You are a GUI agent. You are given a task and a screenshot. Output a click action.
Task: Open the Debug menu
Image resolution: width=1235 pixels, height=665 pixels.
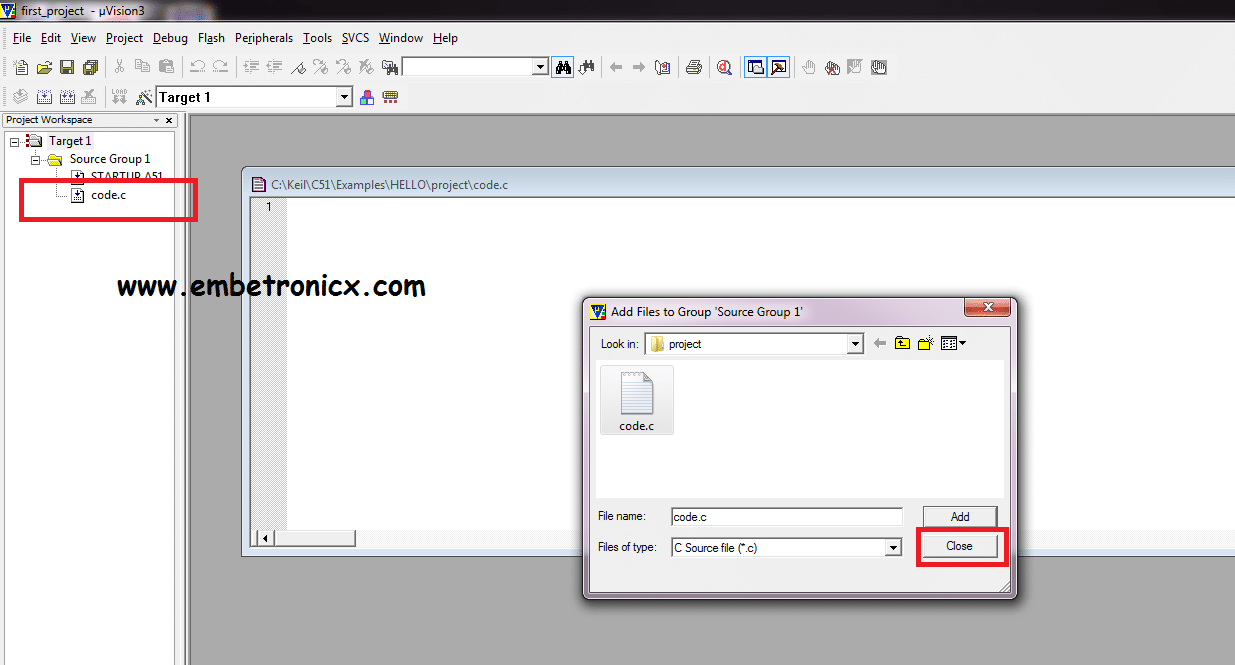(170, 38)
